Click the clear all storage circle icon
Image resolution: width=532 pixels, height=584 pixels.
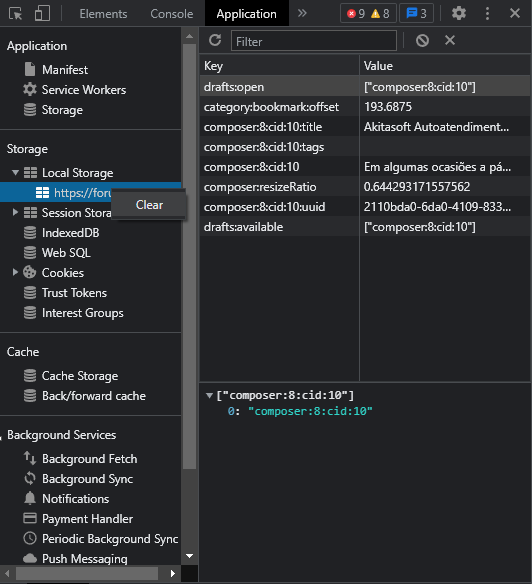click(422, 40)
